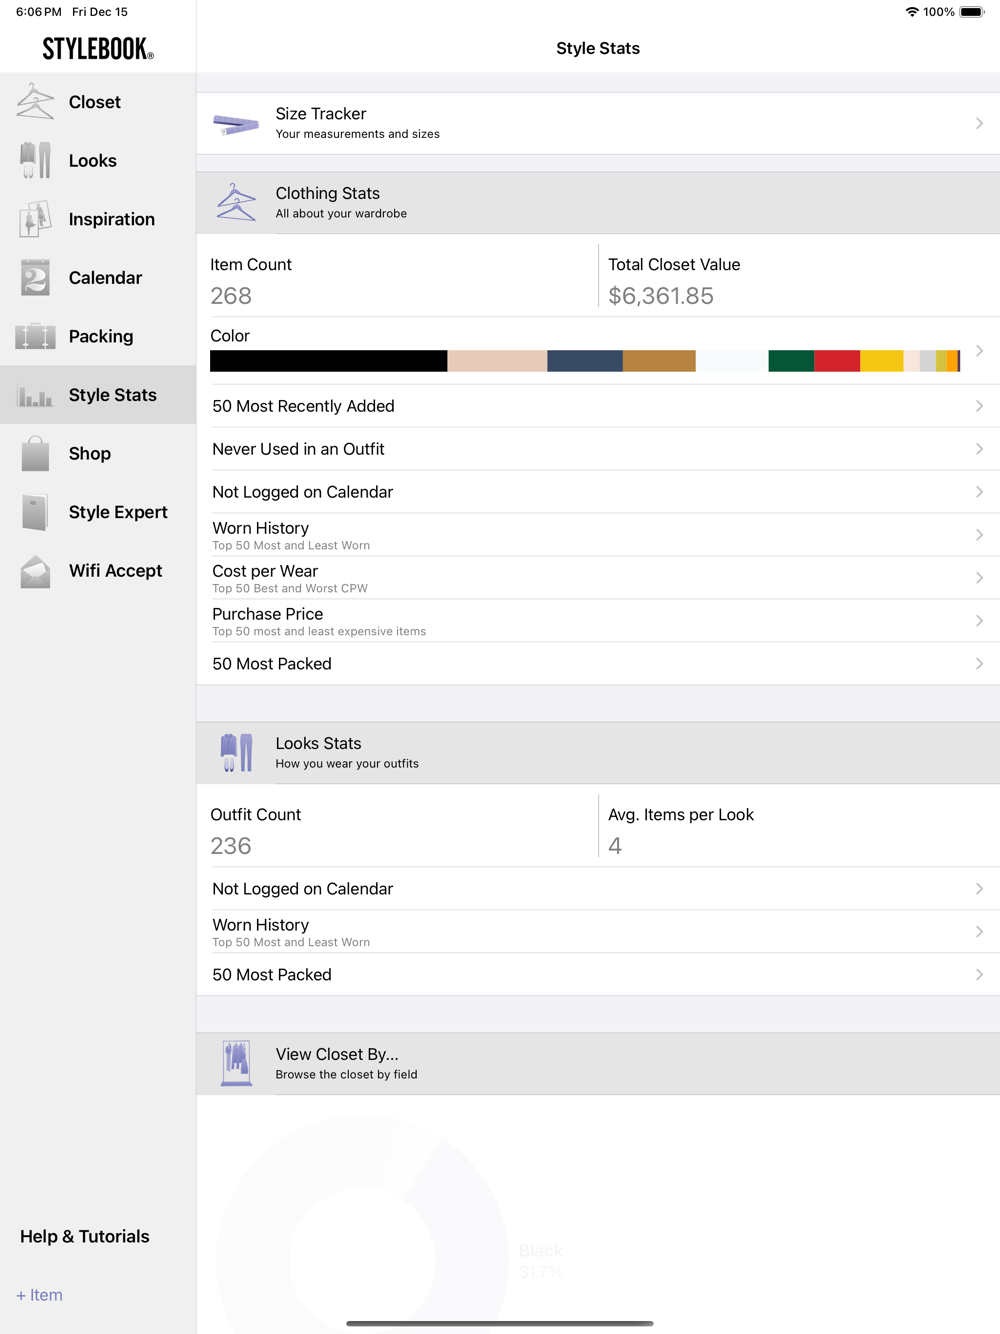Expand Clothing 50 Most Packed chevron
This screenshot has height=1334, width=1000.
(979, 664)
